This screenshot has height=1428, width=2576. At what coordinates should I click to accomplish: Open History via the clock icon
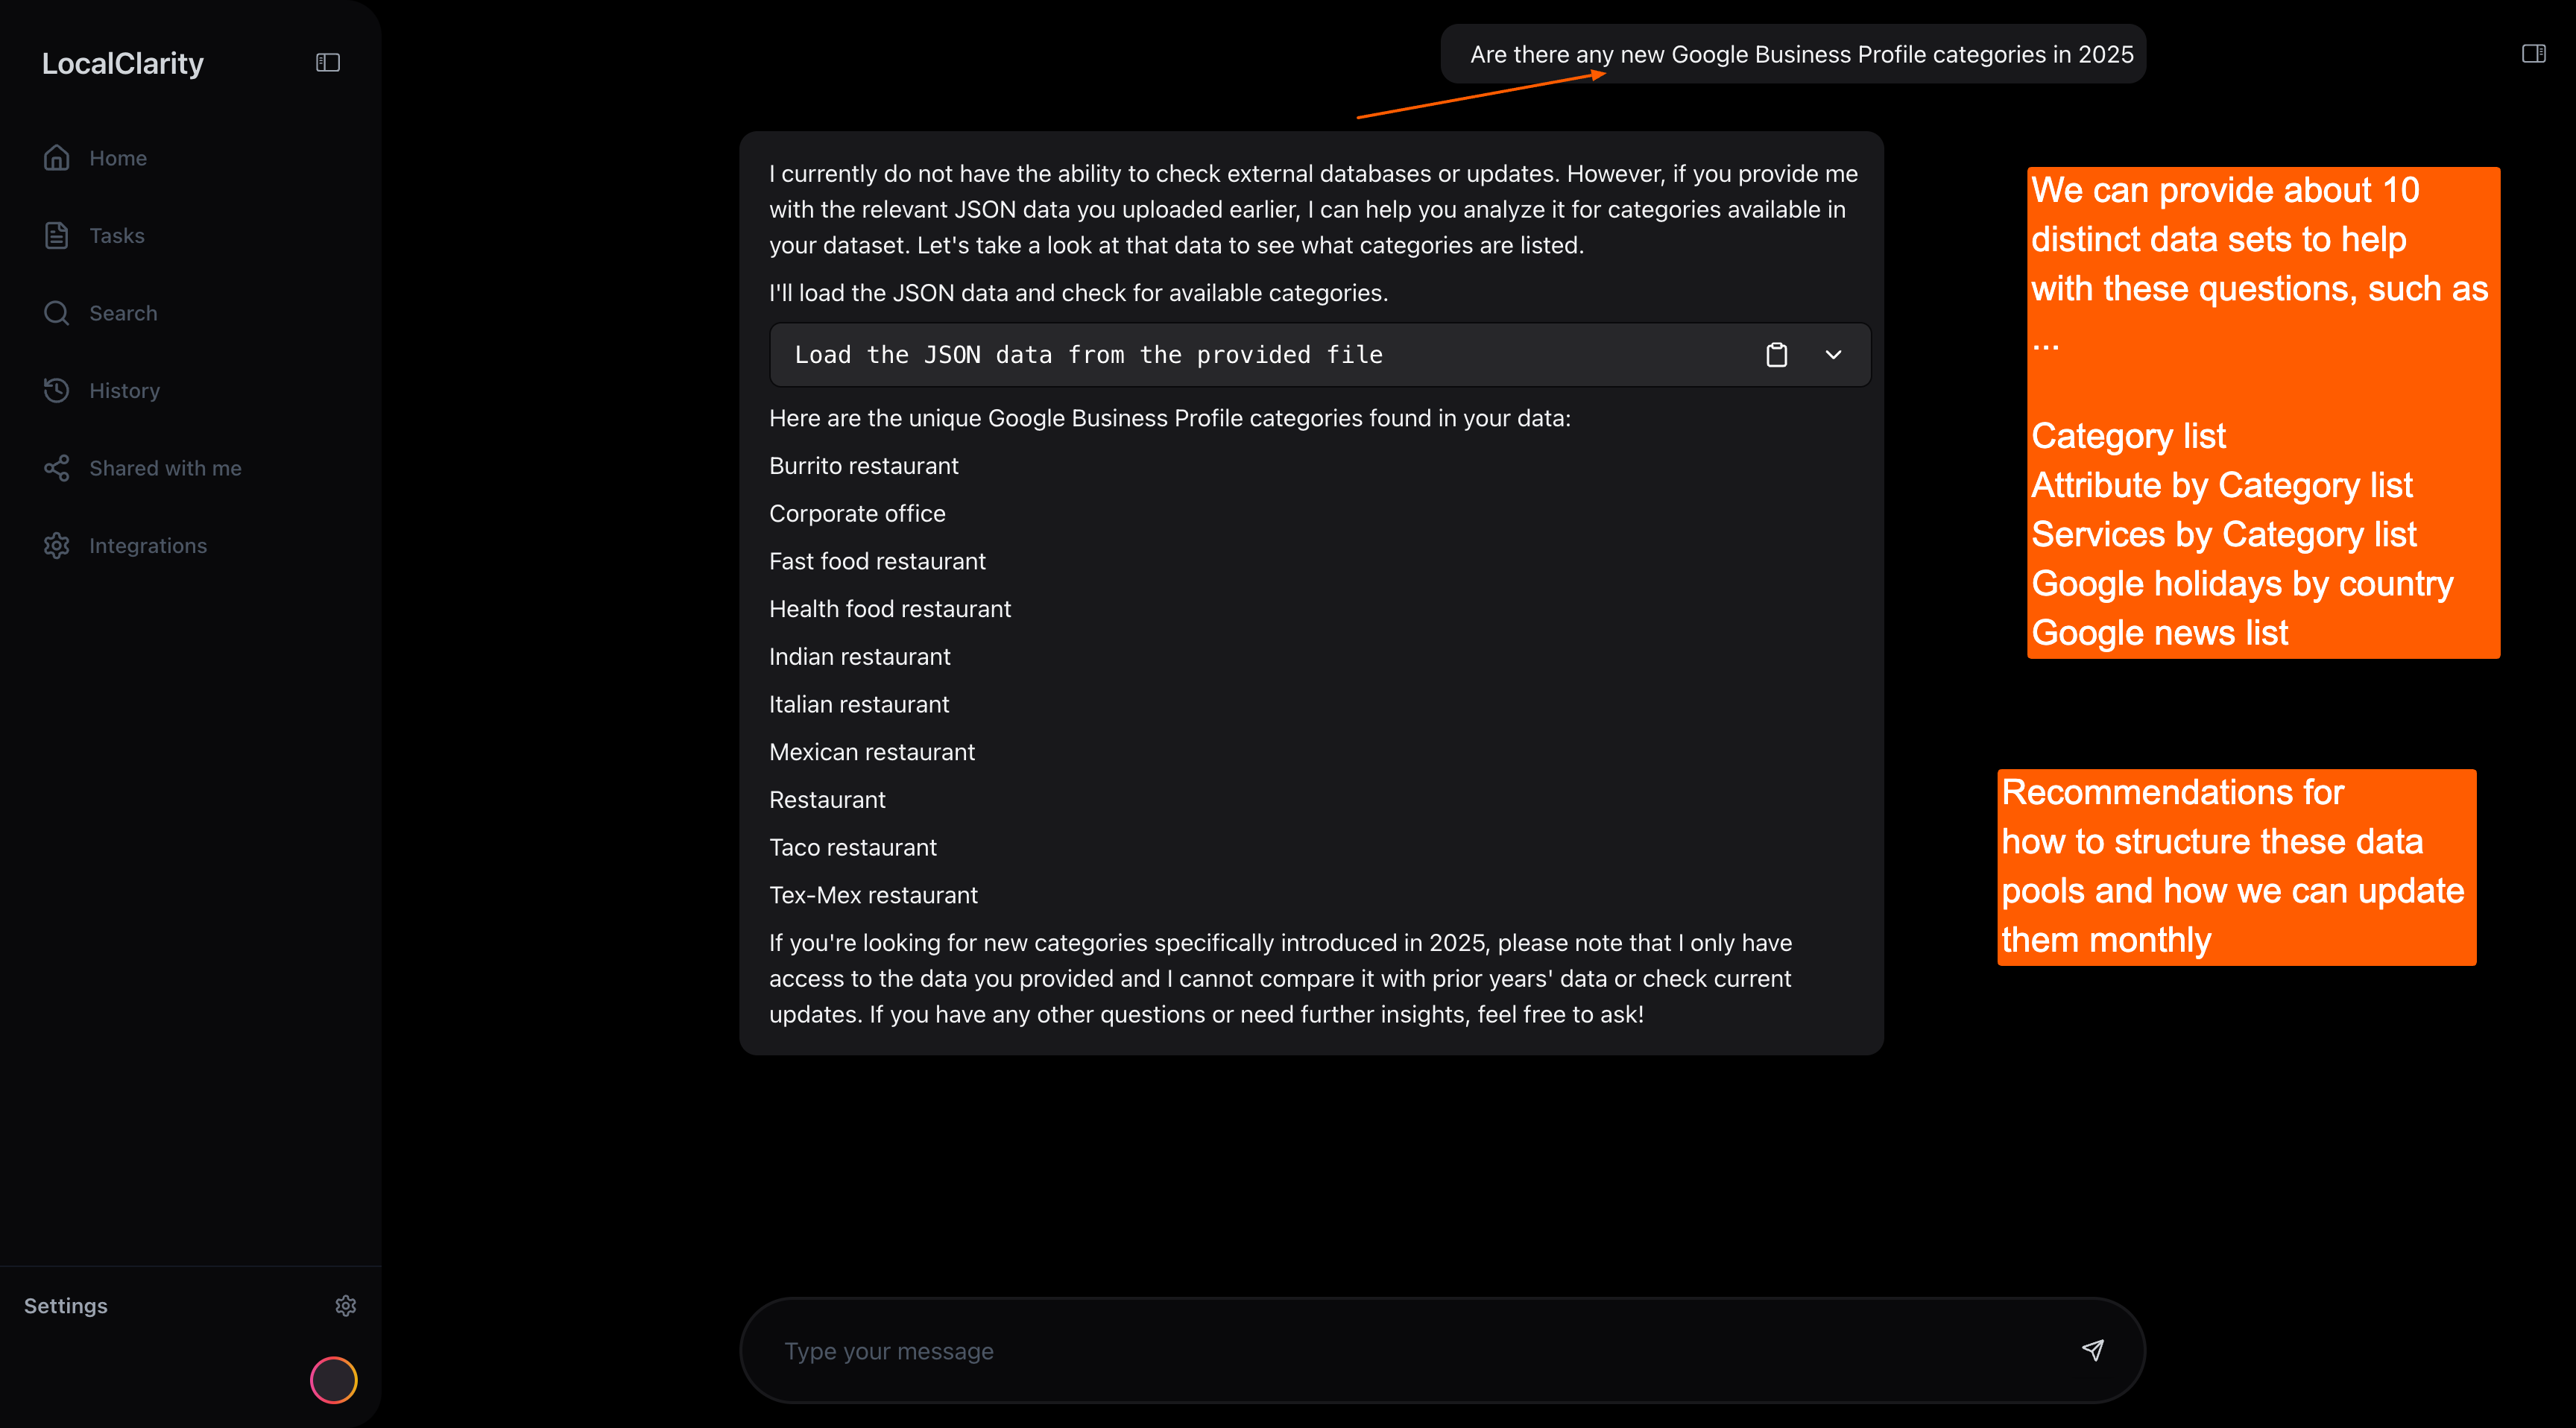(56, 390)
